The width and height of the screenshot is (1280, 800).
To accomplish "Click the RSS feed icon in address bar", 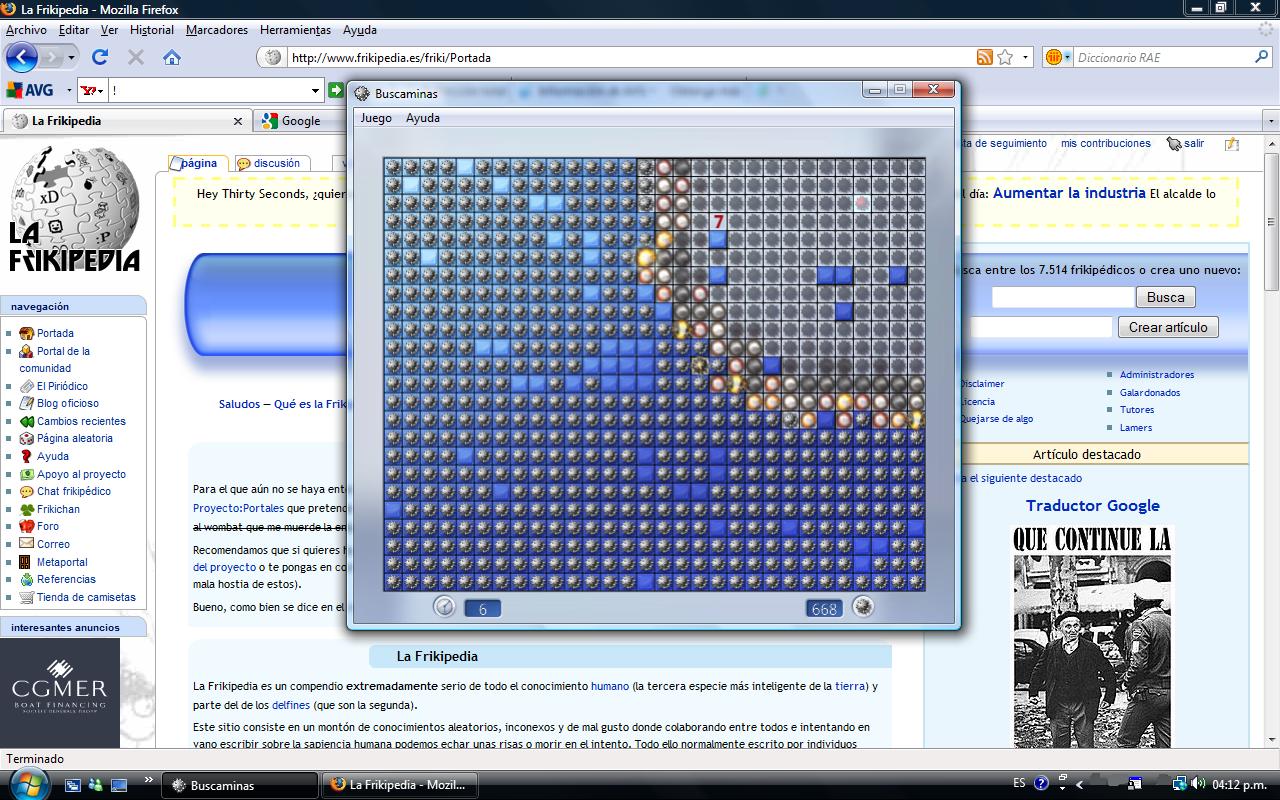I will click(x=985, y=57).
